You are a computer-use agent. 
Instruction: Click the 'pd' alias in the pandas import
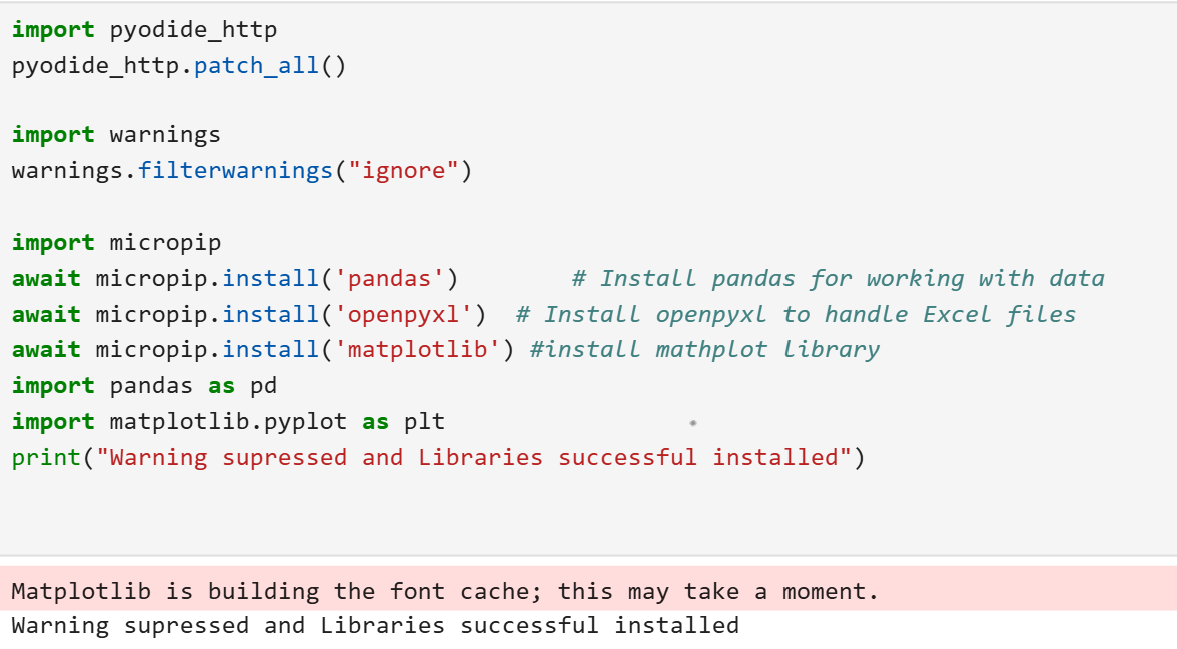tap(263, 385)
